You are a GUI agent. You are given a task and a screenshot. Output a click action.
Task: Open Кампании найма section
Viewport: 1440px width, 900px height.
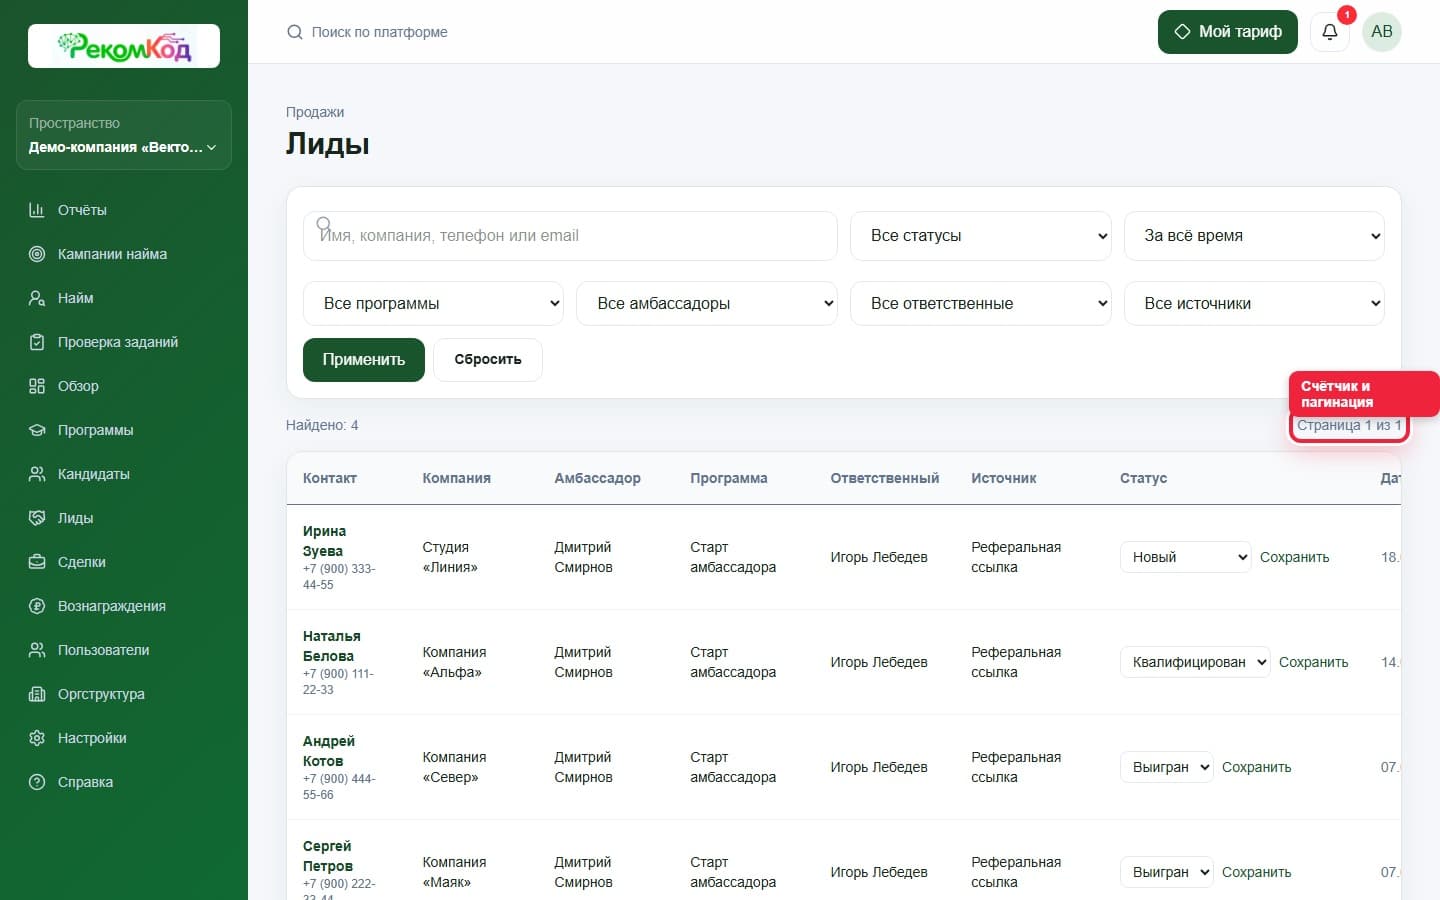pyautogui.click(x=112, y=254)
